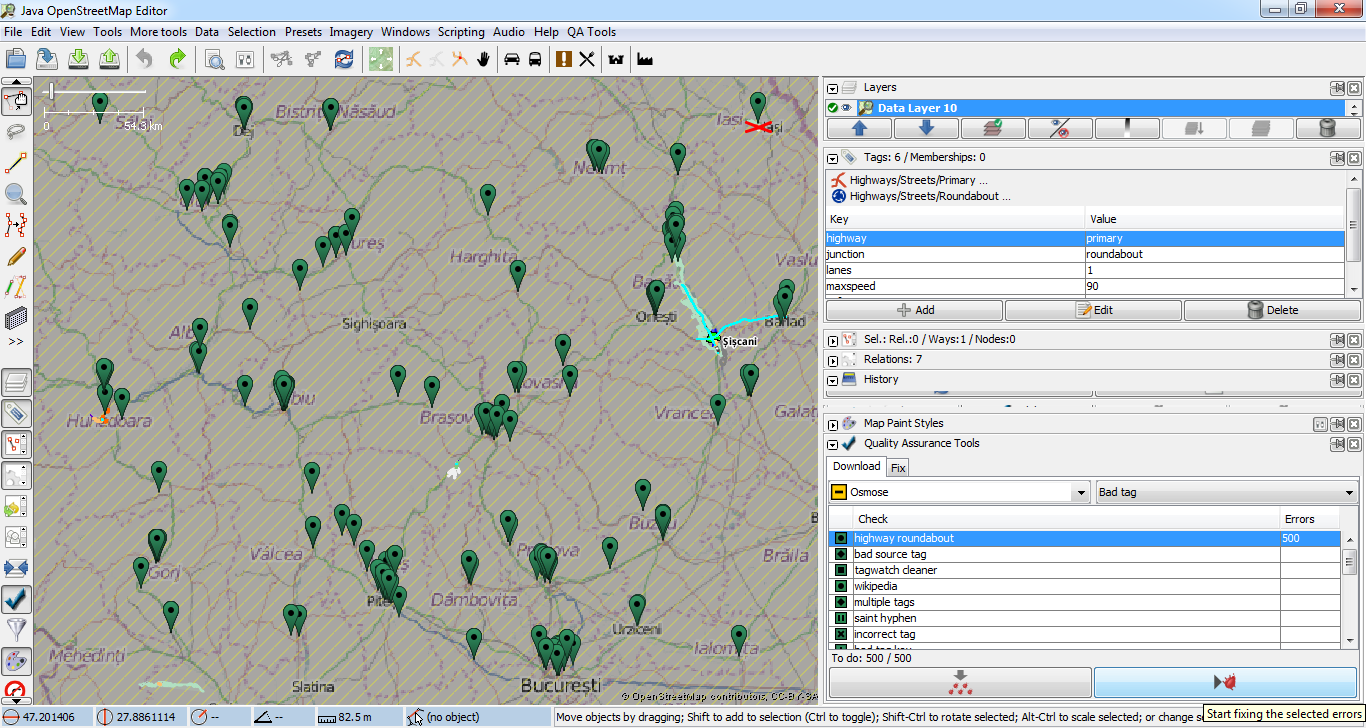Click the green four-arrow move icon

click(x=380, y=59)
